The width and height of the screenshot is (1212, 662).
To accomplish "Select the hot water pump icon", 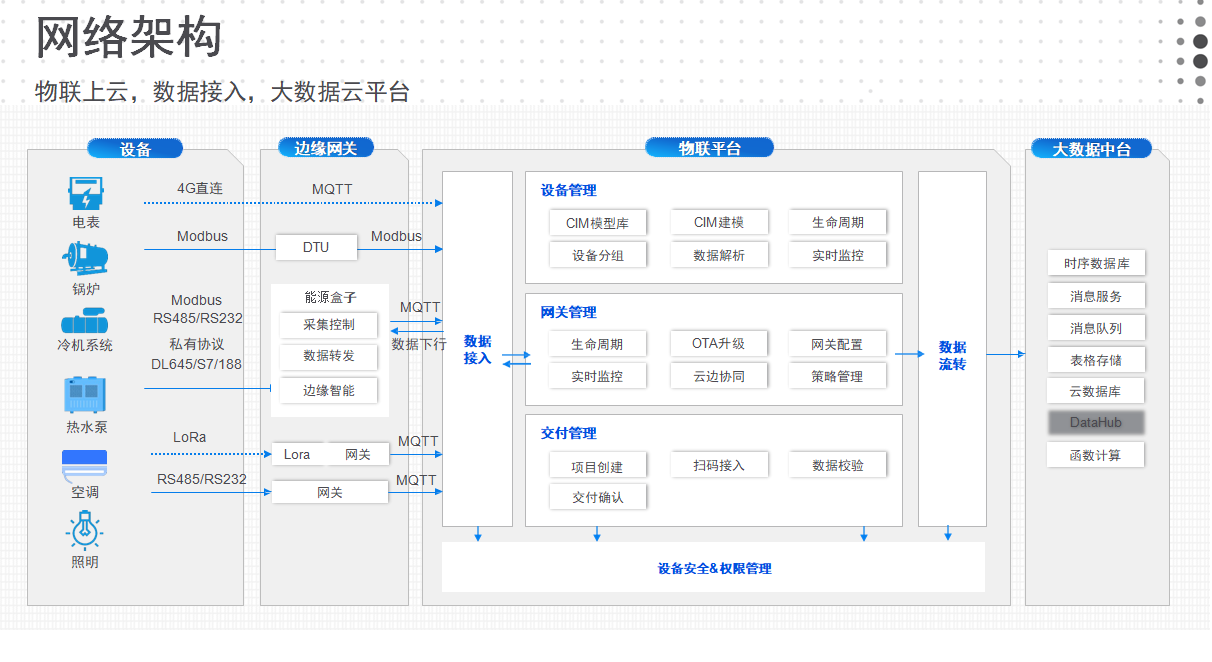I will click(86, 395).
